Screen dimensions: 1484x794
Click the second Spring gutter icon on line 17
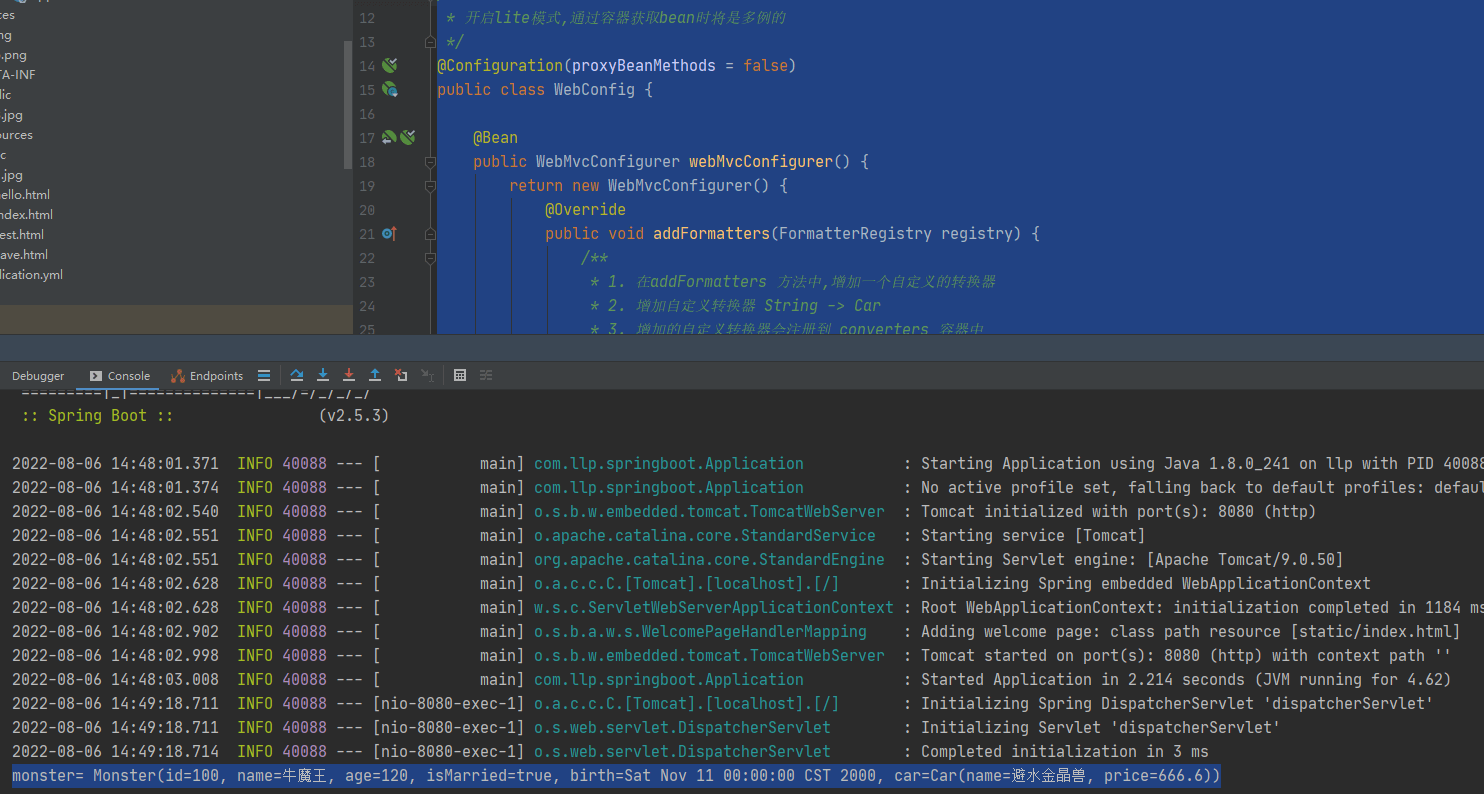(x=407, y=137)
